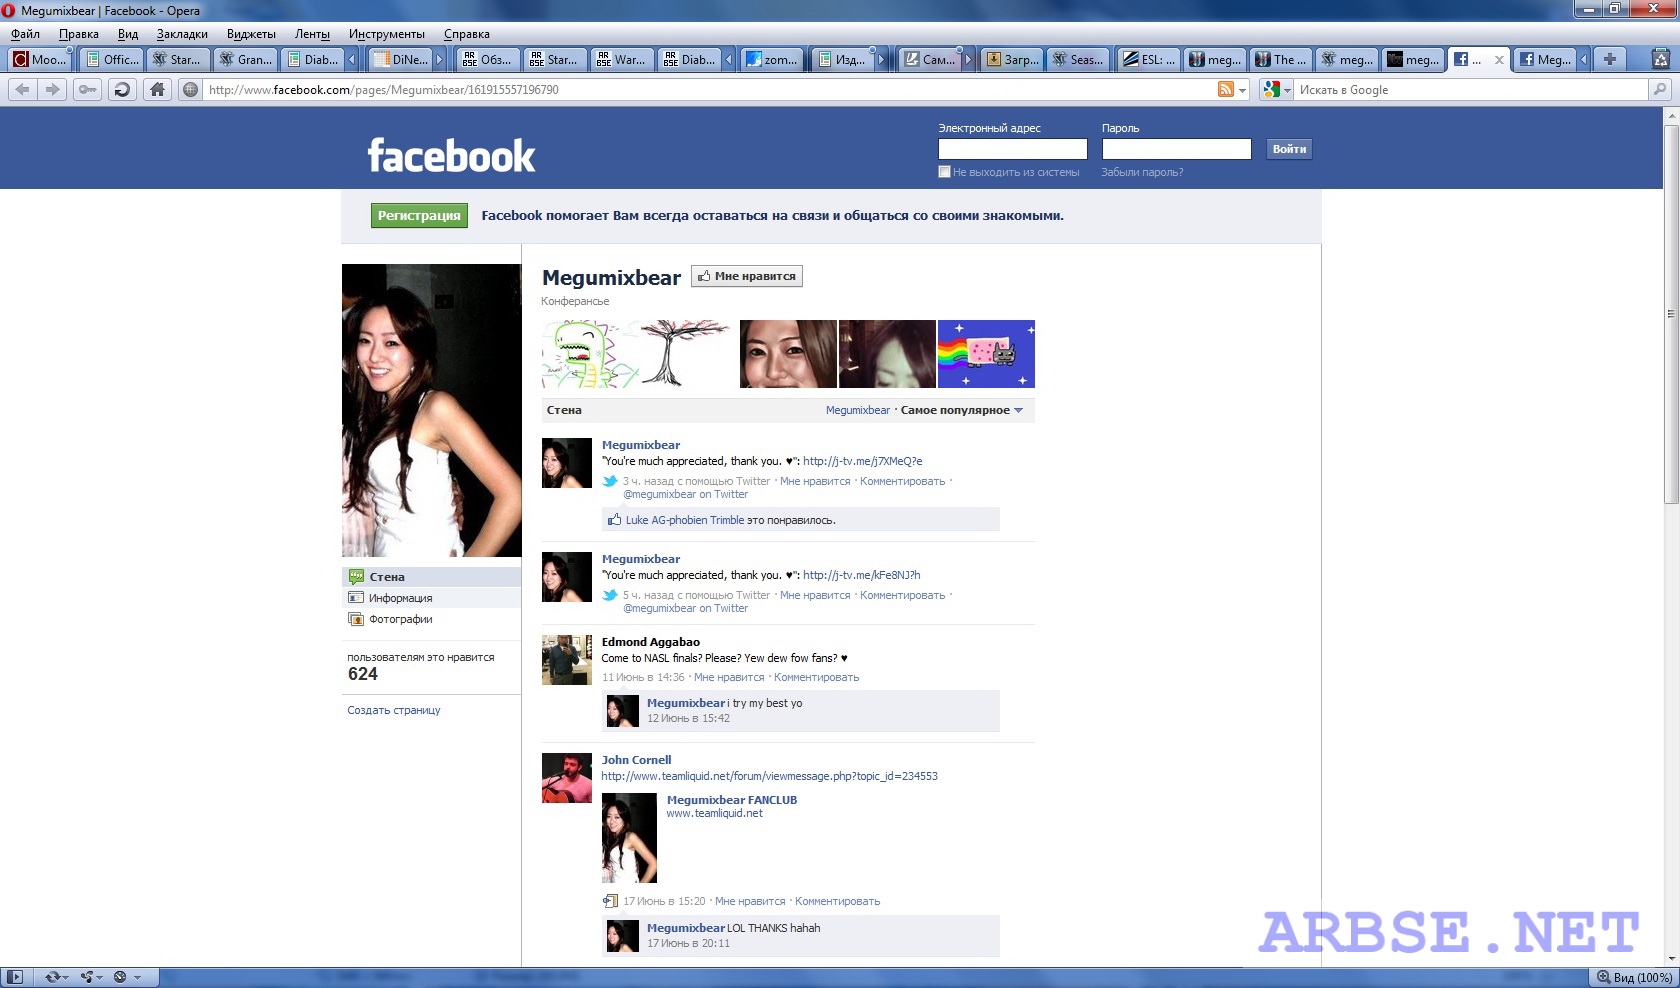Click the Мне нравится button next to Megumixbear
This screenshot has width=1680, height=988.
pos(747,276)
